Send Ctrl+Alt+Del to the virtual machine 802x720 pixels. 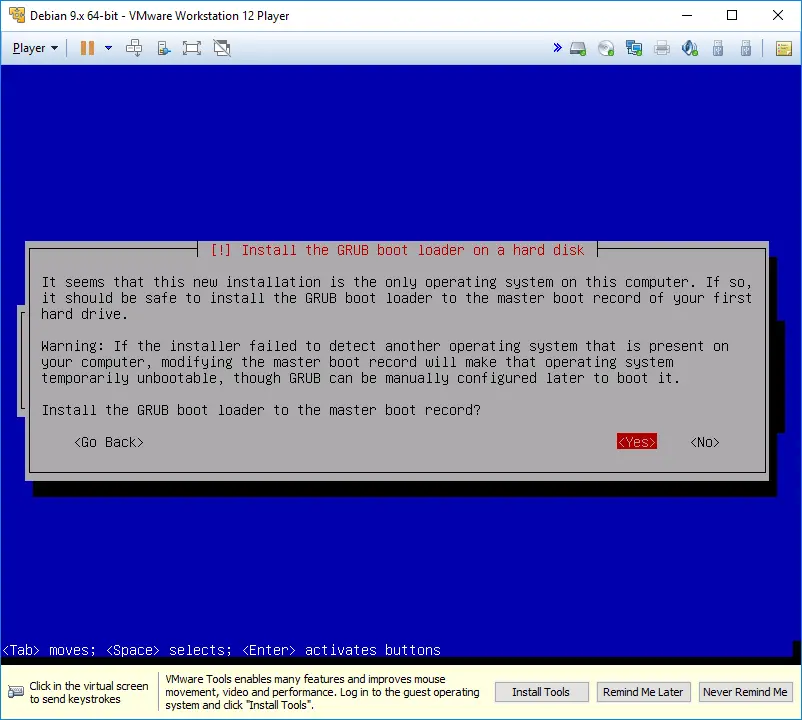(134, 48)
